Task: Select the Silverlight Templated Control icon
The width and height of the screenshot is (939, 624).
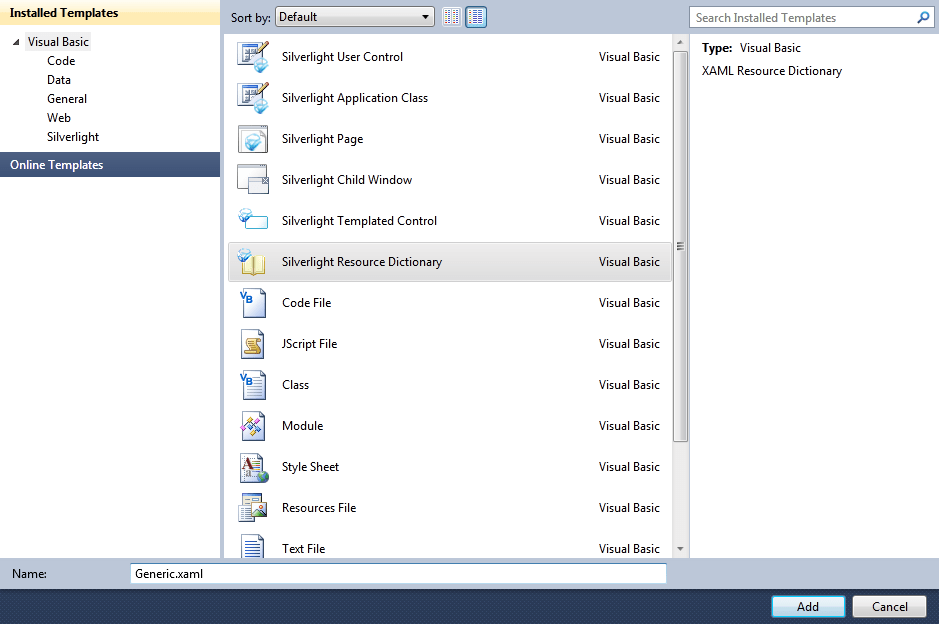Action: tap(252, 220)
